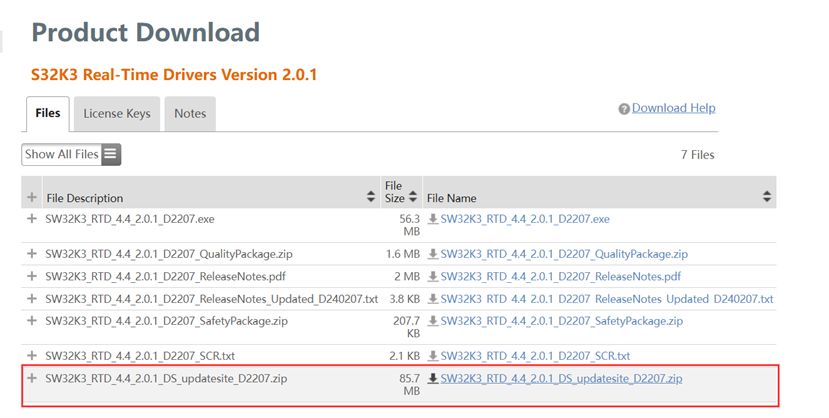Click description text D2207_QualityPackage.zip

169,254
